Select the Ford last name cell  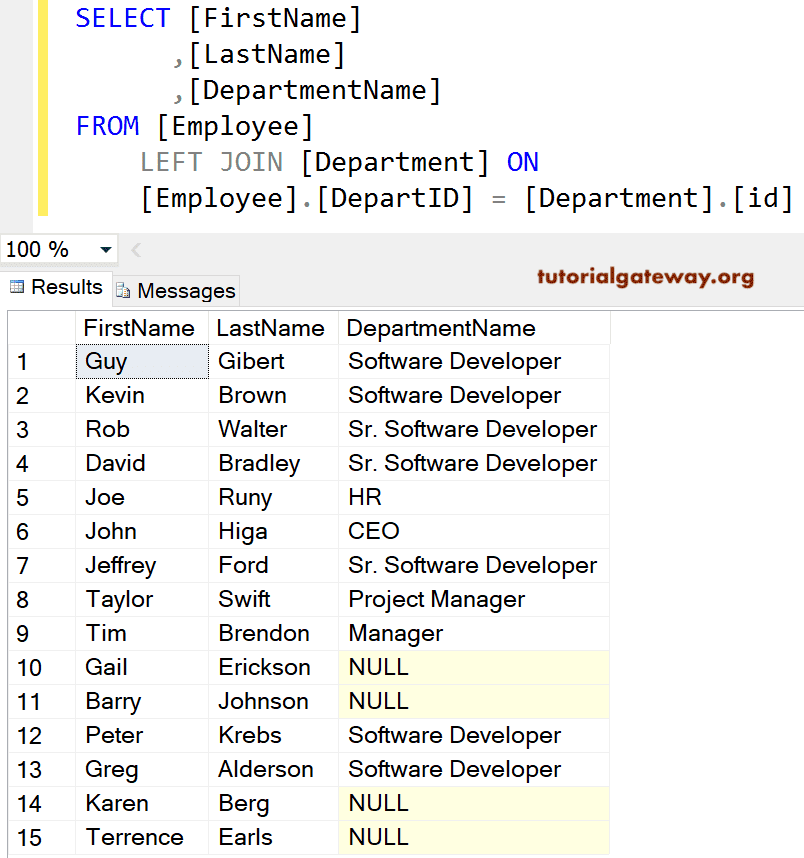tap(273, 565)
